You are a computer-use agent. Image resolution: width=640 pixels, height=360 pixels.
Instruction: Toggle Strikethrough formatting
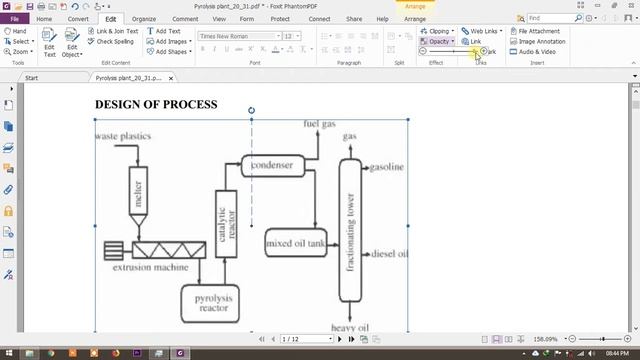tap(239, 49)
